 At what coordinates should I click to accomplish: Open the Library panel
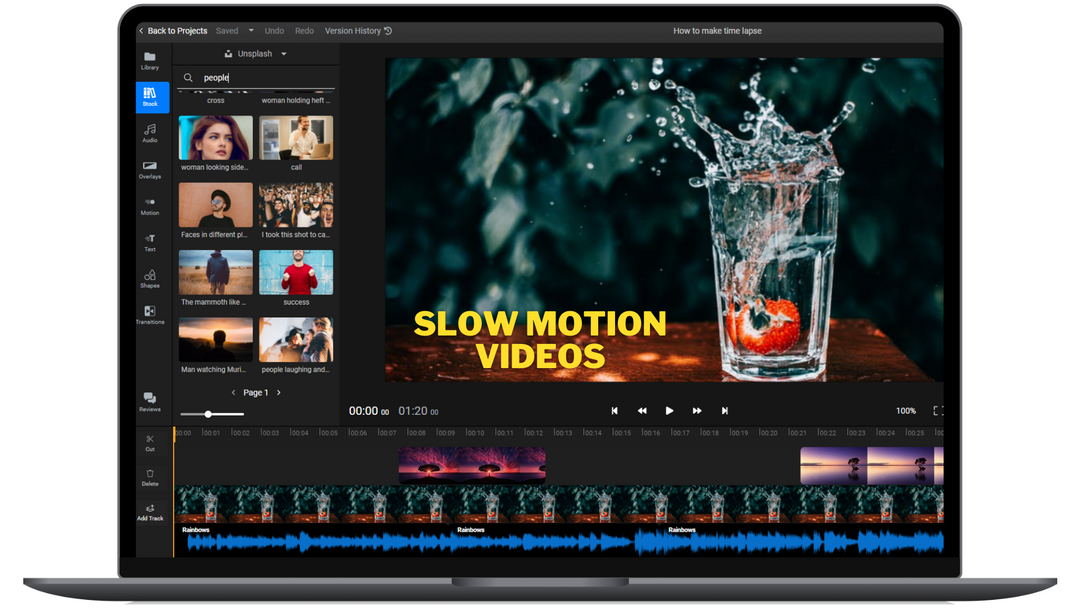[149, 62]
